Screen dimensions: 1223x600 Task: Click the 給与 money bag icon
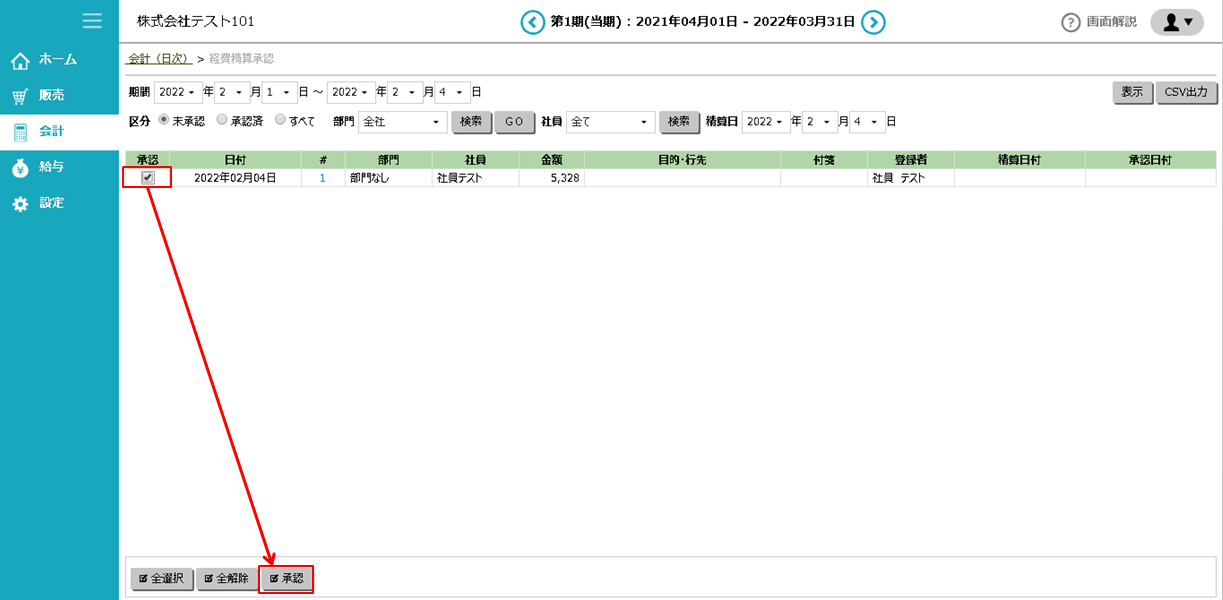(20, 168)
